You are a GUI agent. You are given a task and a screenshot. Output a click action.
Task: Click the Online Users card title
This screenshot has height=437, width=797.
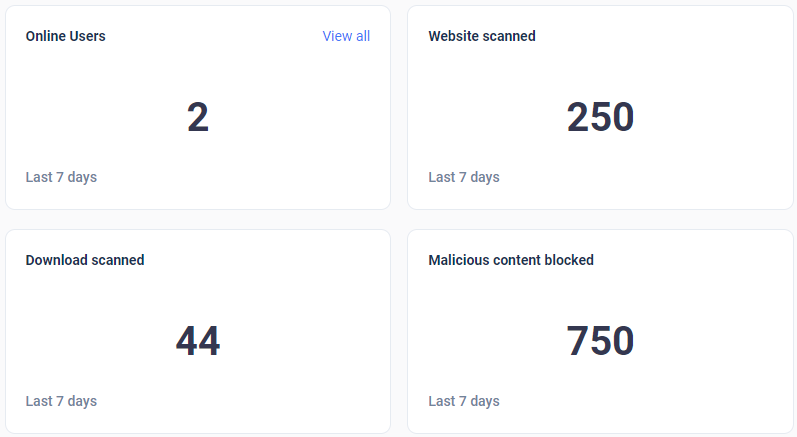[x=66, y=36]
